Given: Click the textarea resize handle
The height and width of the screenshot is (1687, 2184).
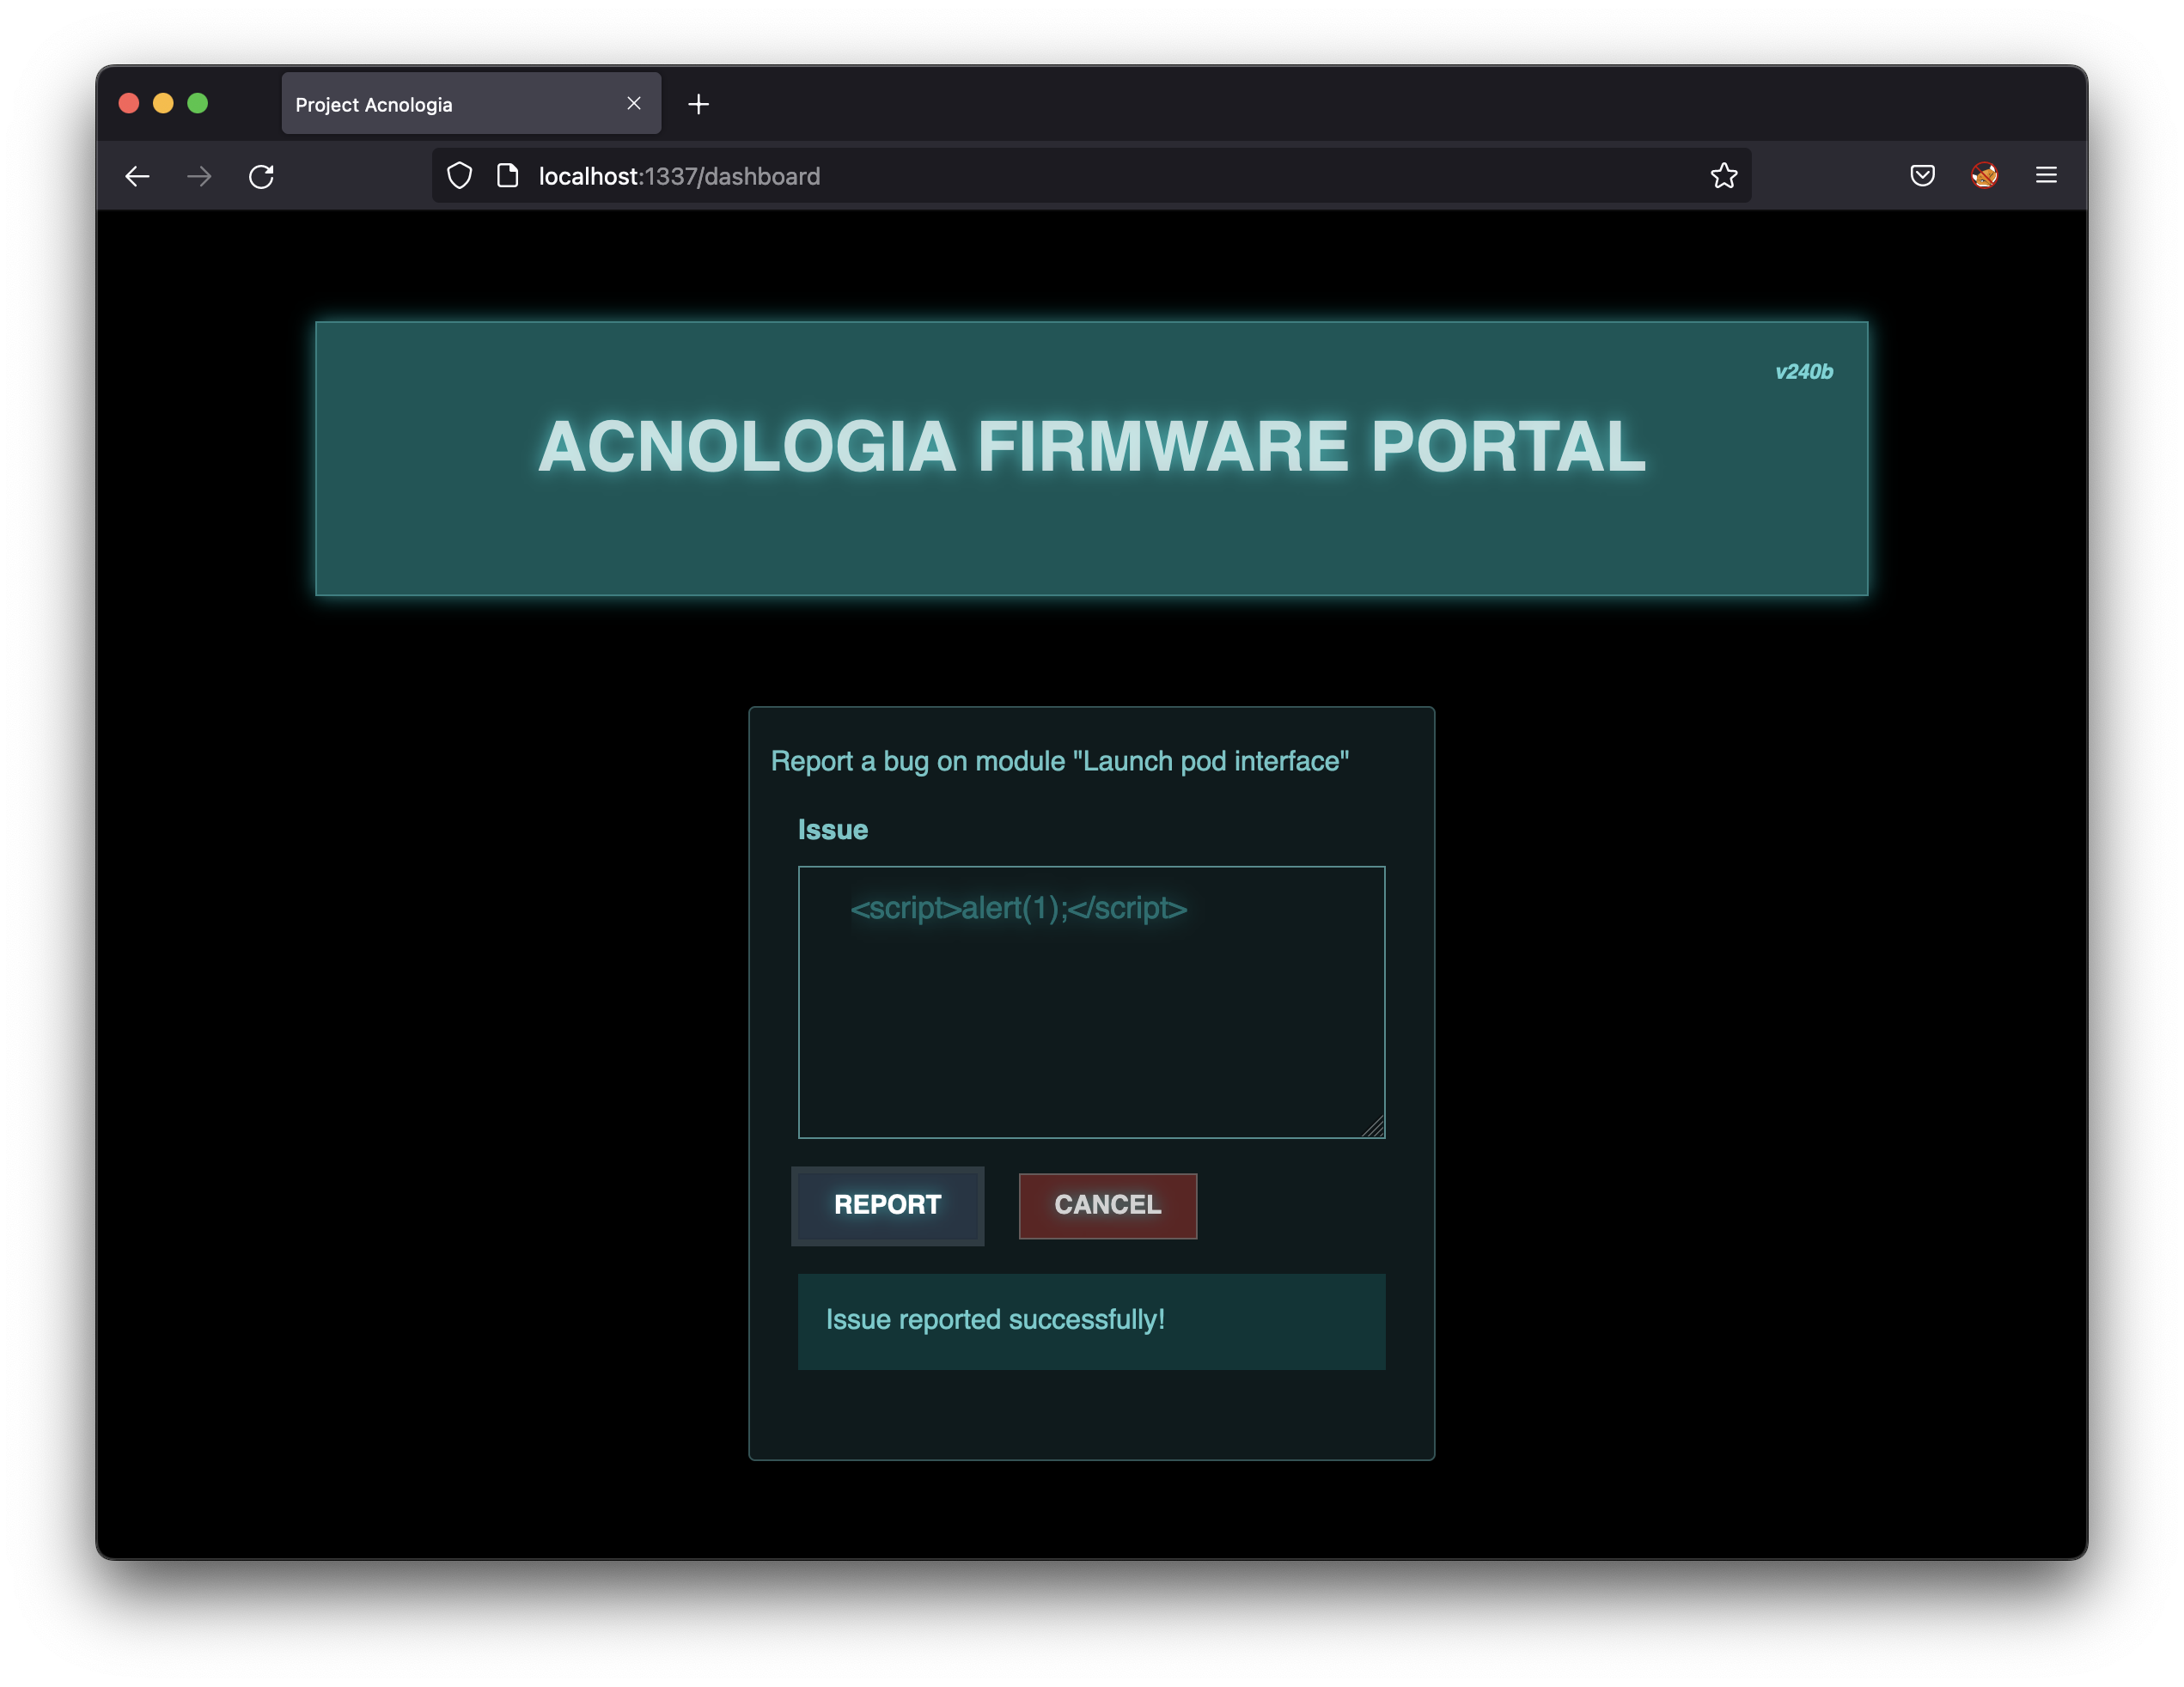Looking at the screenshot, I should (1374, 1127).
